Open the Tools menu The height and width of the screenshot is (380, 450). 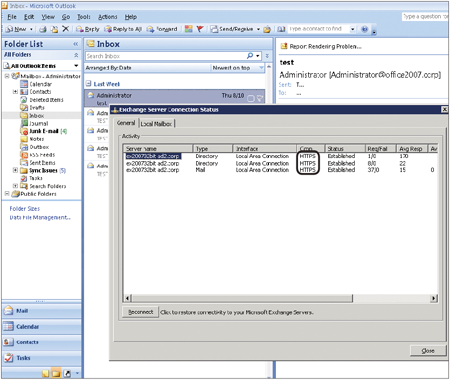(x=84, y=17)
